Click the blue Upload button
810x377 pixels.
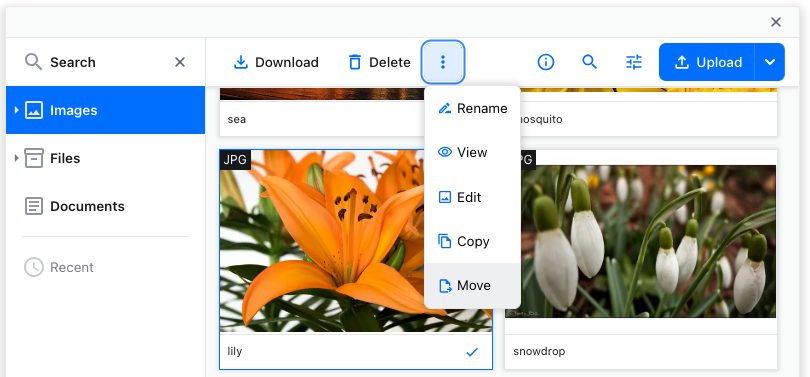tap(707, 62)
